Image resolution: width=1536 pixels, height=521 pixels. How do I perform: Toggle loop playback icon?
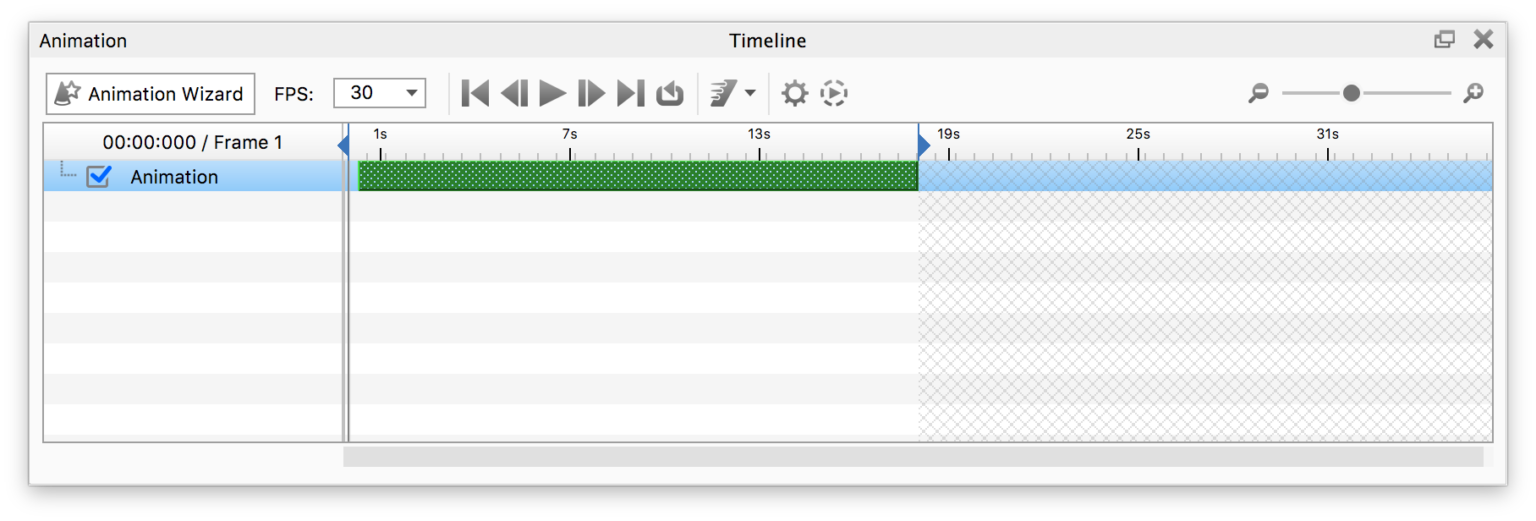point(670,94)
